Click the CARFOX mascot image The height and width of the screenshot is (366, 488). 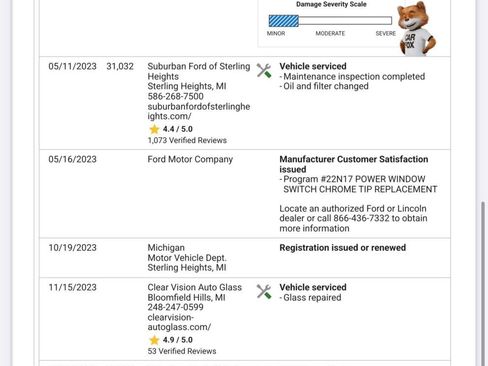tap(416, 28)
